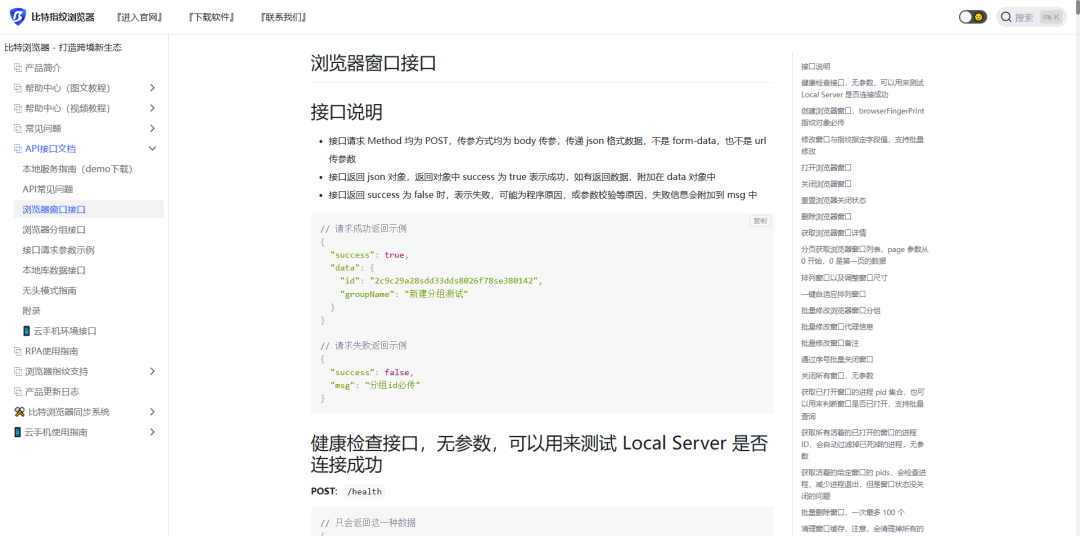The image size is (1080, 536).
Task: Open the 『下载软件』 nav link
Action: click(x=211, y=17)
